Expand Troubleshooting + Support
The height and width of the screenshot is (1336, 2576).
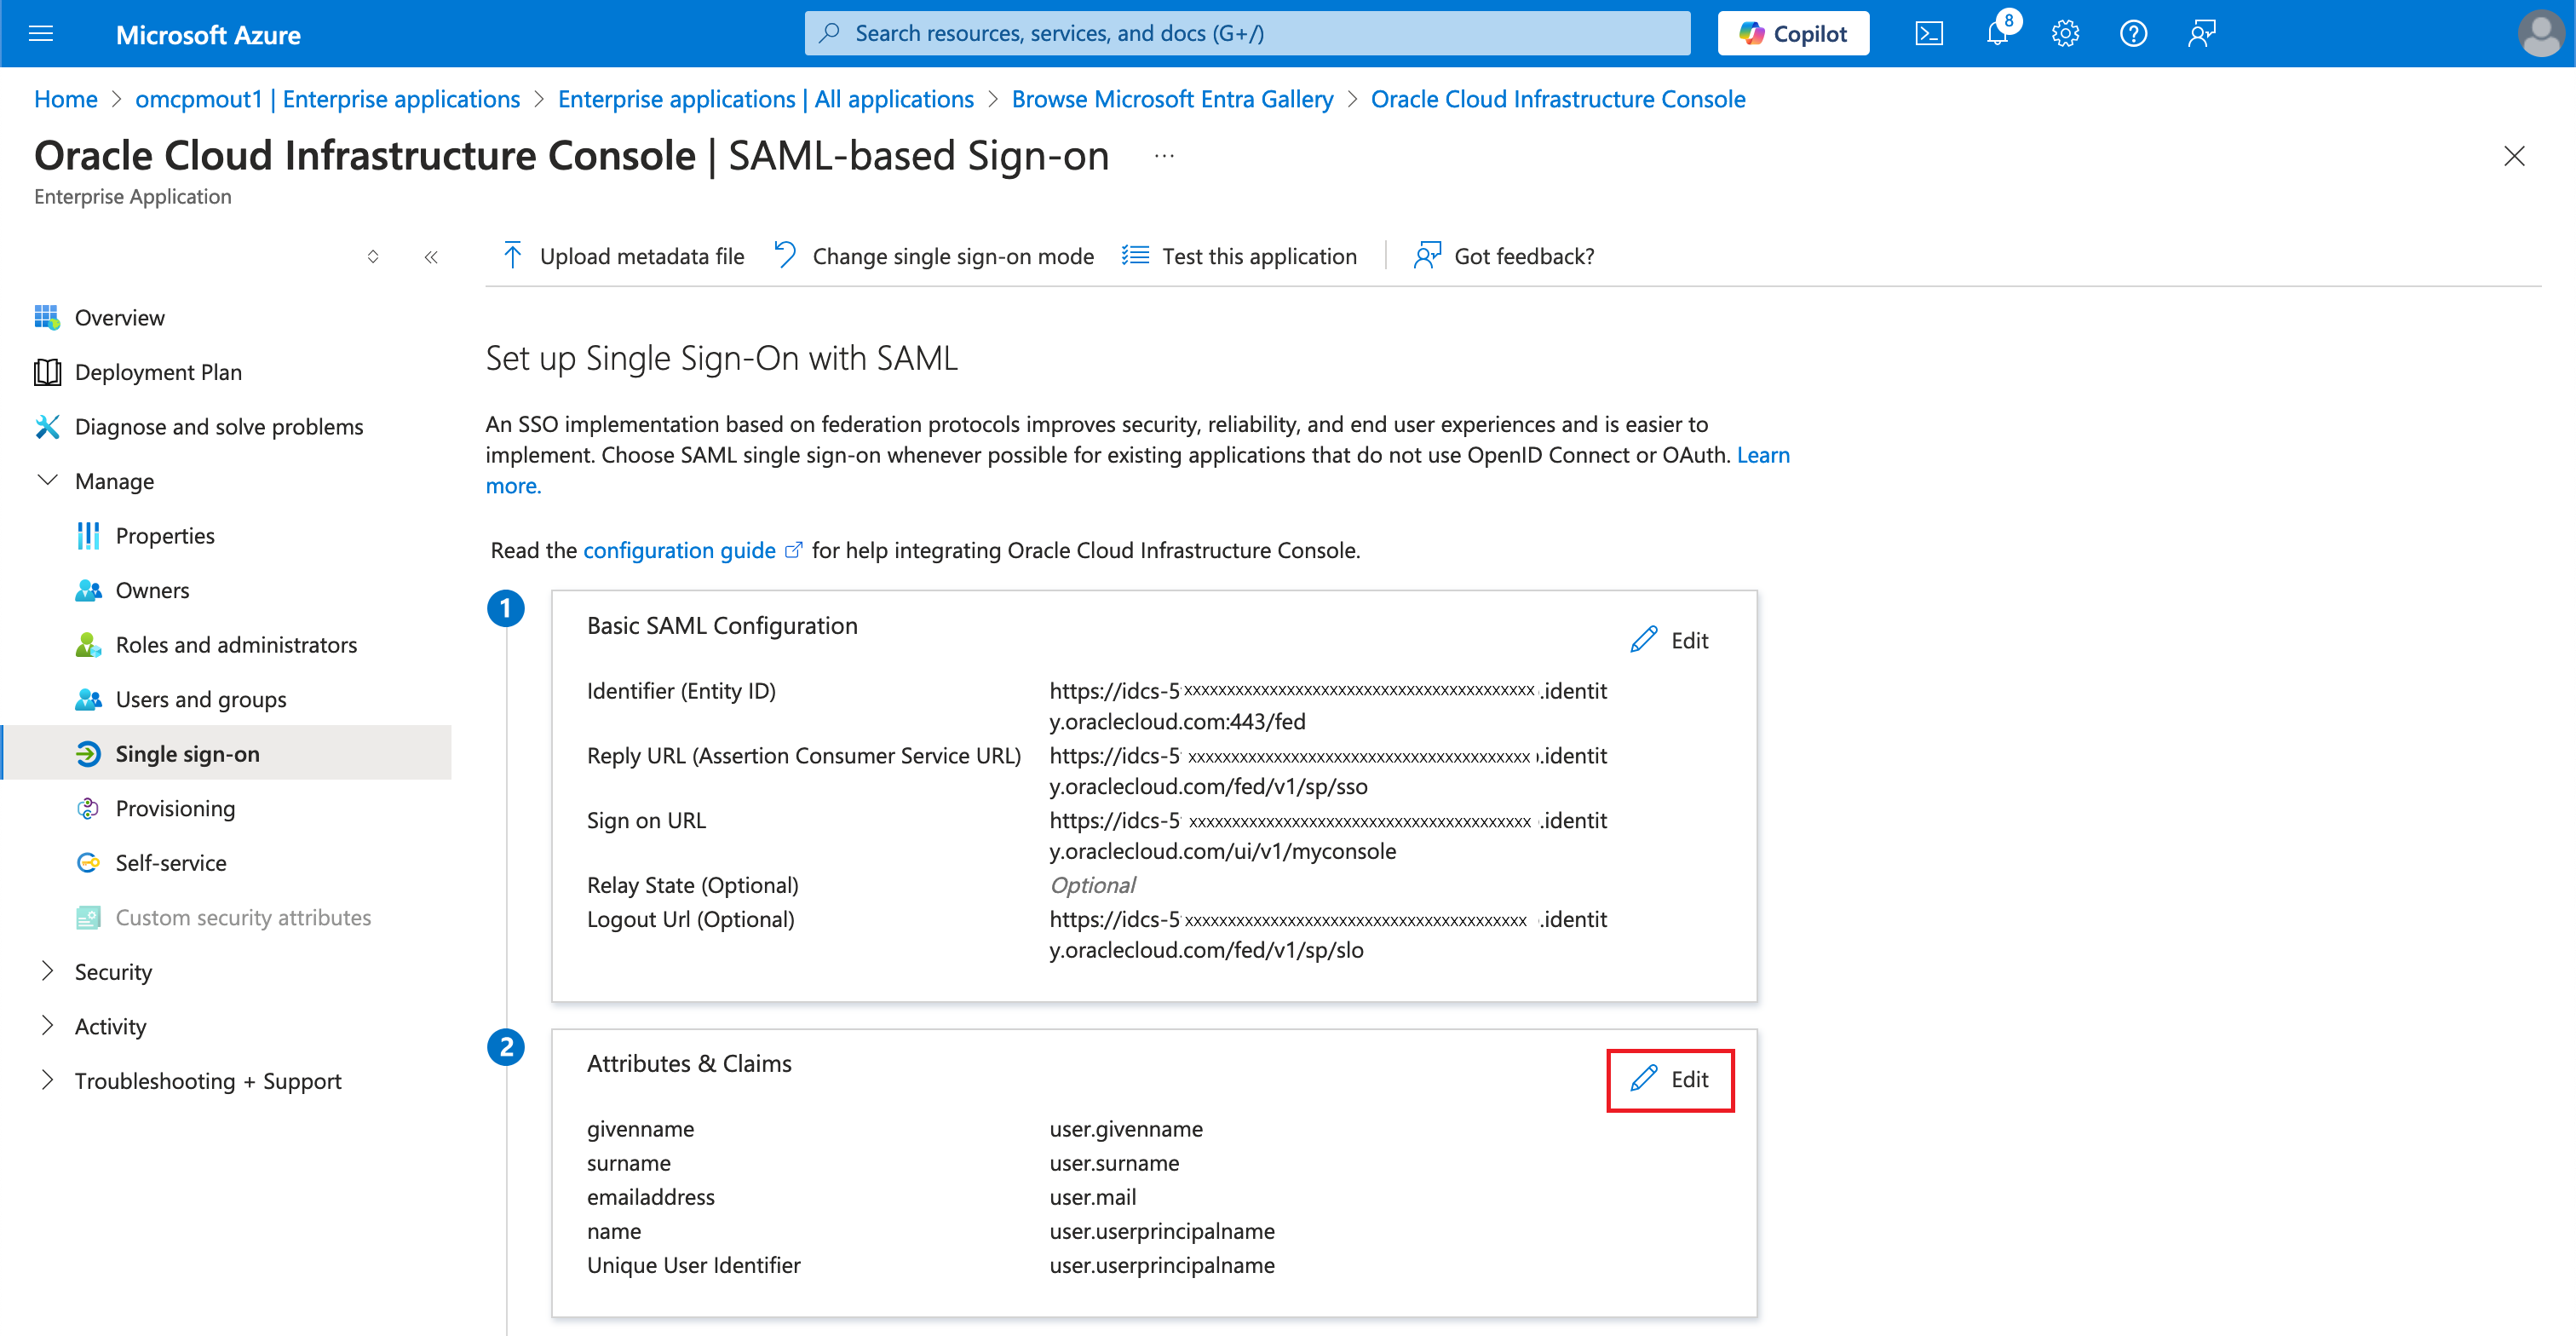207,1080
